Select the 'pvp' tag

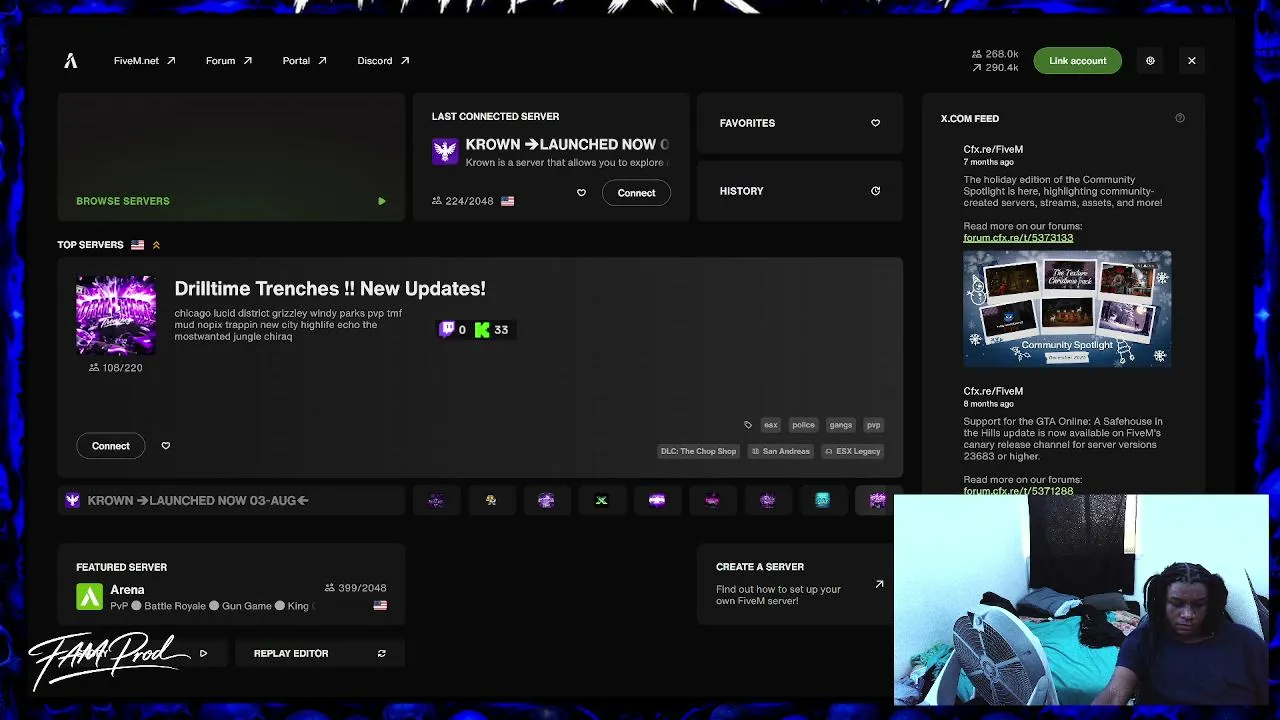tap(873, 425)
